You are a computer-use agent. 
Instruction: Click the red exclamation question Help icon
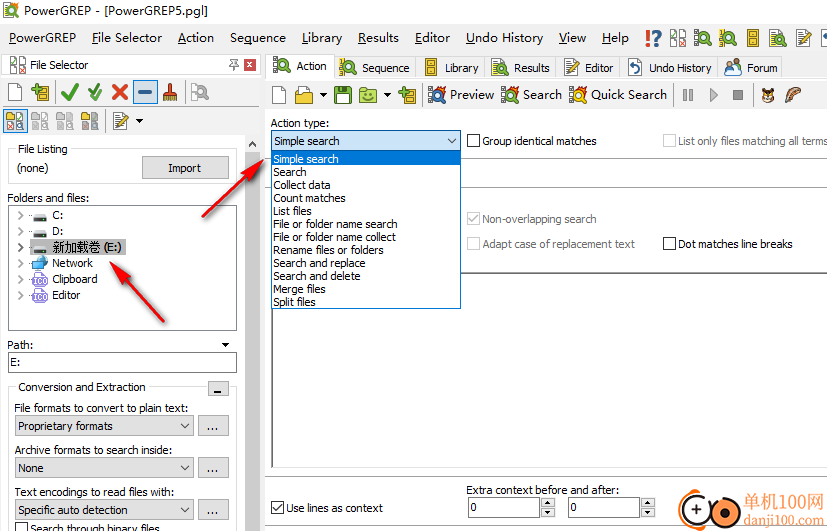[x=653, y=38]
